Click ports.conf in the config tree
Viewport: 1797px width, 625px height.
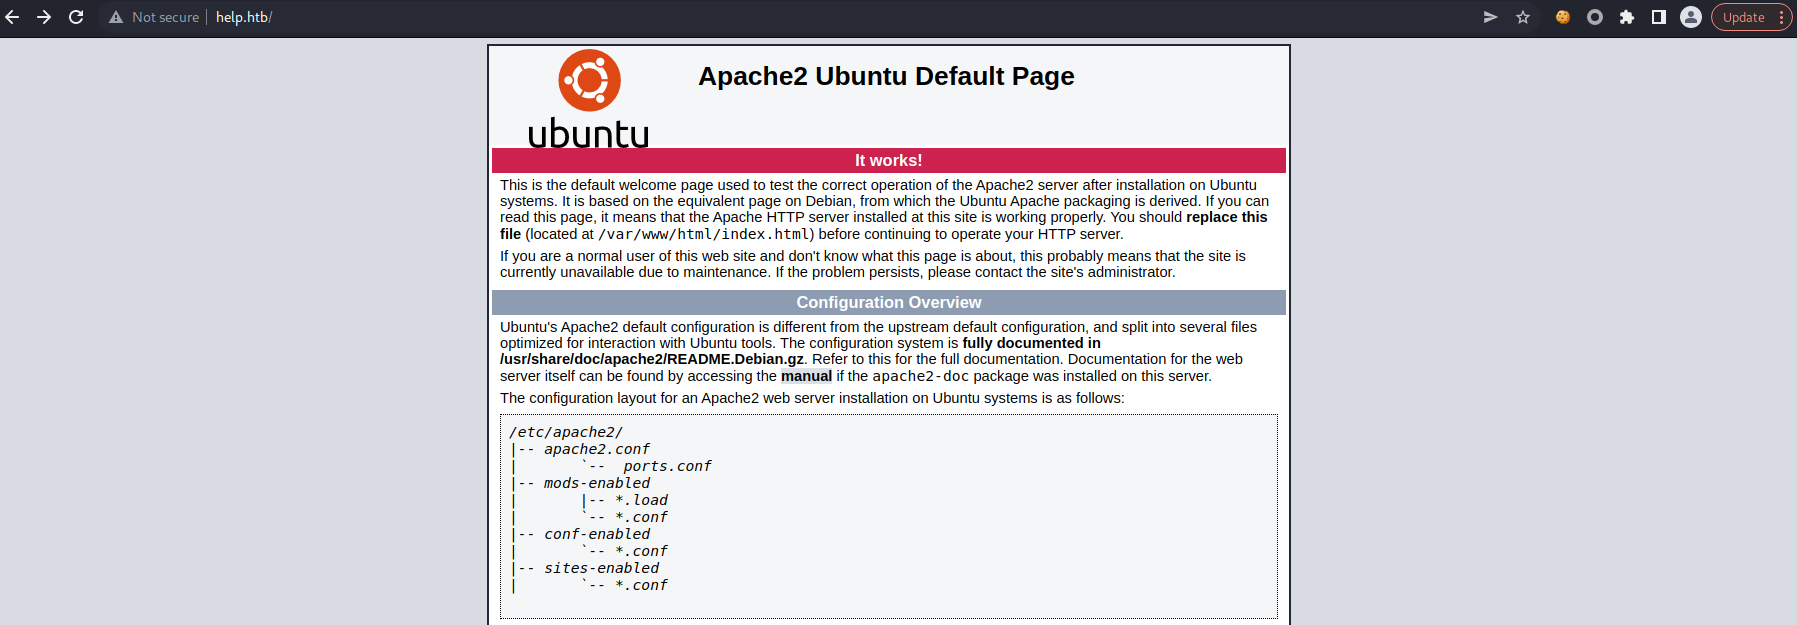pos(667,466)
